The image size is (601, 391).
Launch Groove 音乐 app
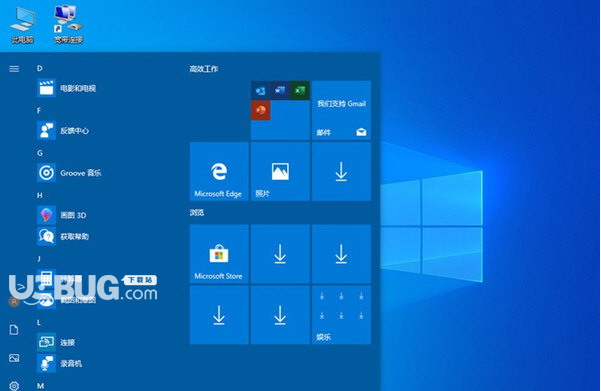tap(69, 173)
